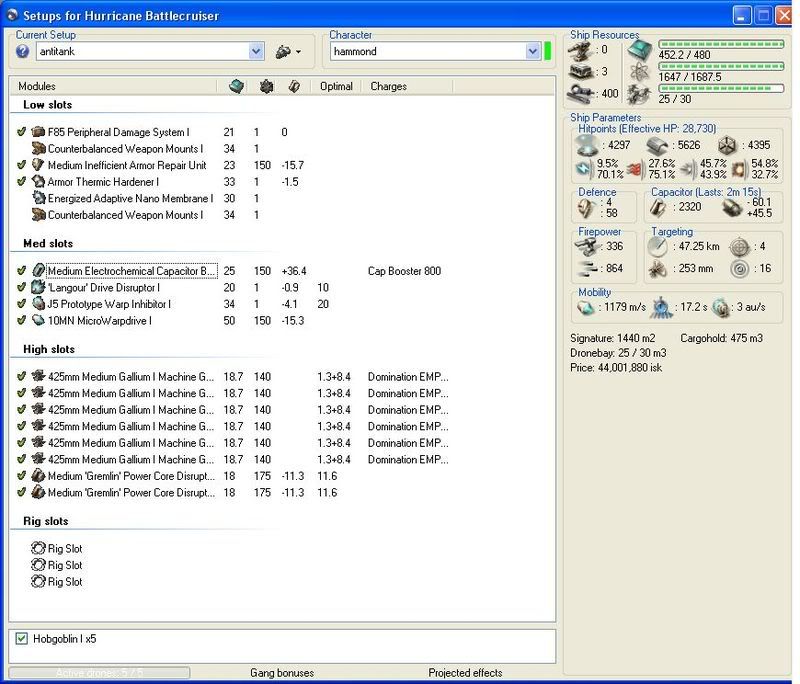The image size is (800, 684).
Task: Toggle the Hobgoblin I x5 drone checkbox
Action: click(x=22, y=639)
